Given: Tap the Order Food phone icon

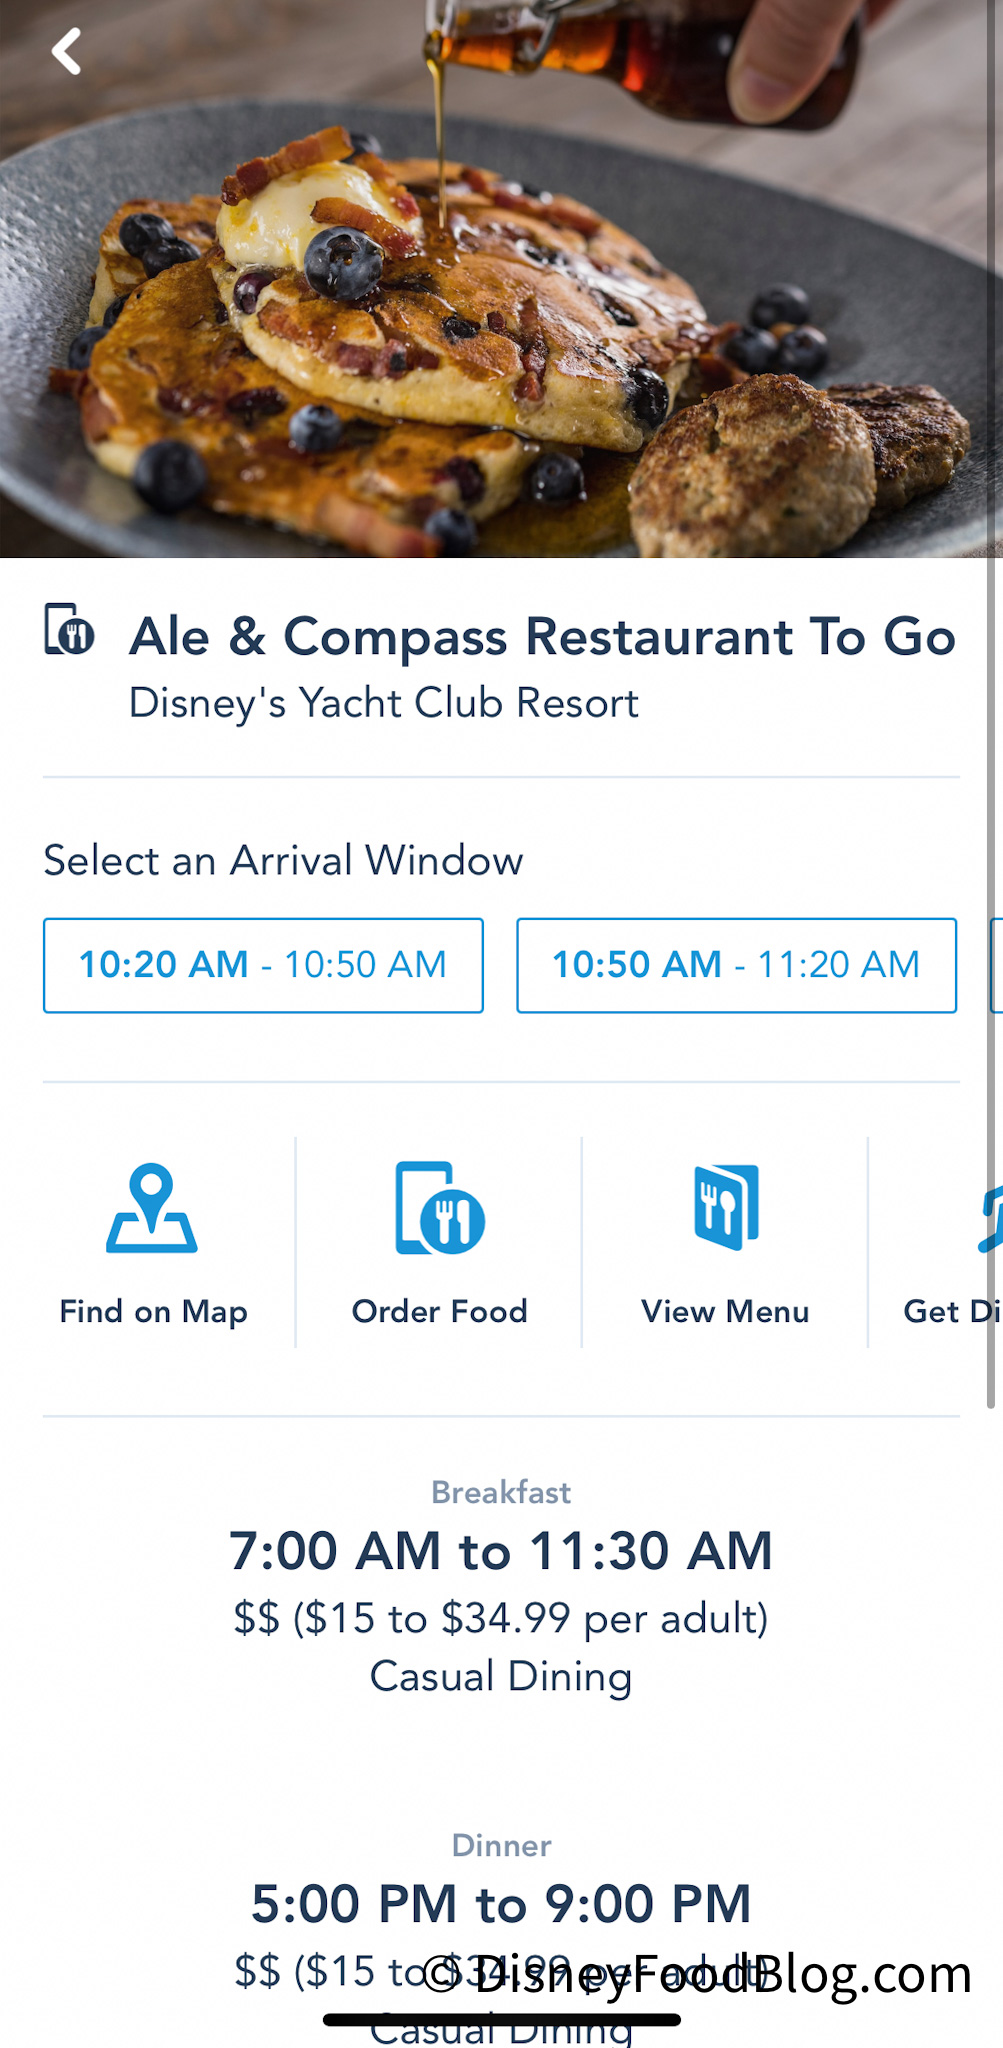Looking at the screenshot, I should [440, 1208].
